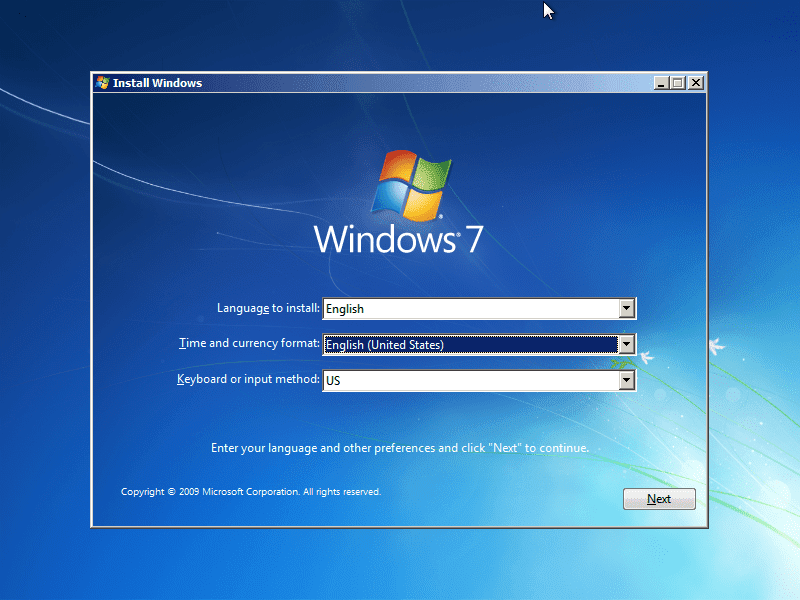
Task: Click the Microsoft copyright text
Action: [x=250, y=491]
